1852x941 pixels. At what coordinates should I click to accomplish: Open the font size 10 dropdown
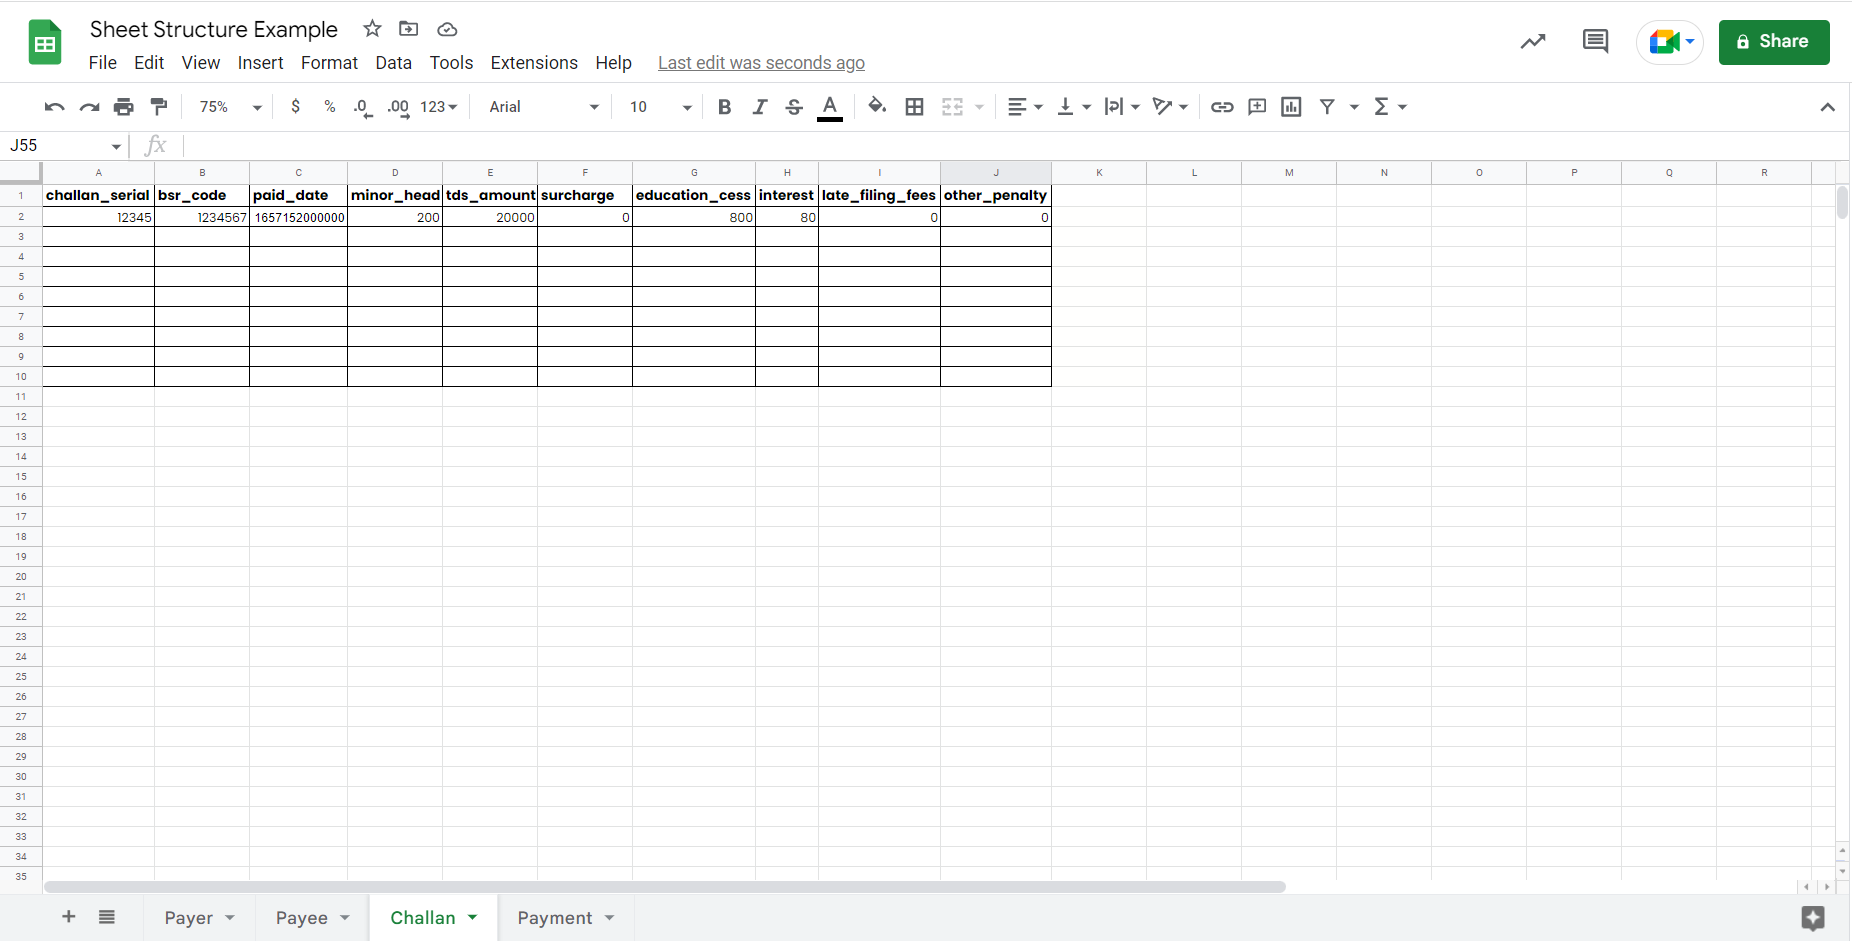[660, 107]
